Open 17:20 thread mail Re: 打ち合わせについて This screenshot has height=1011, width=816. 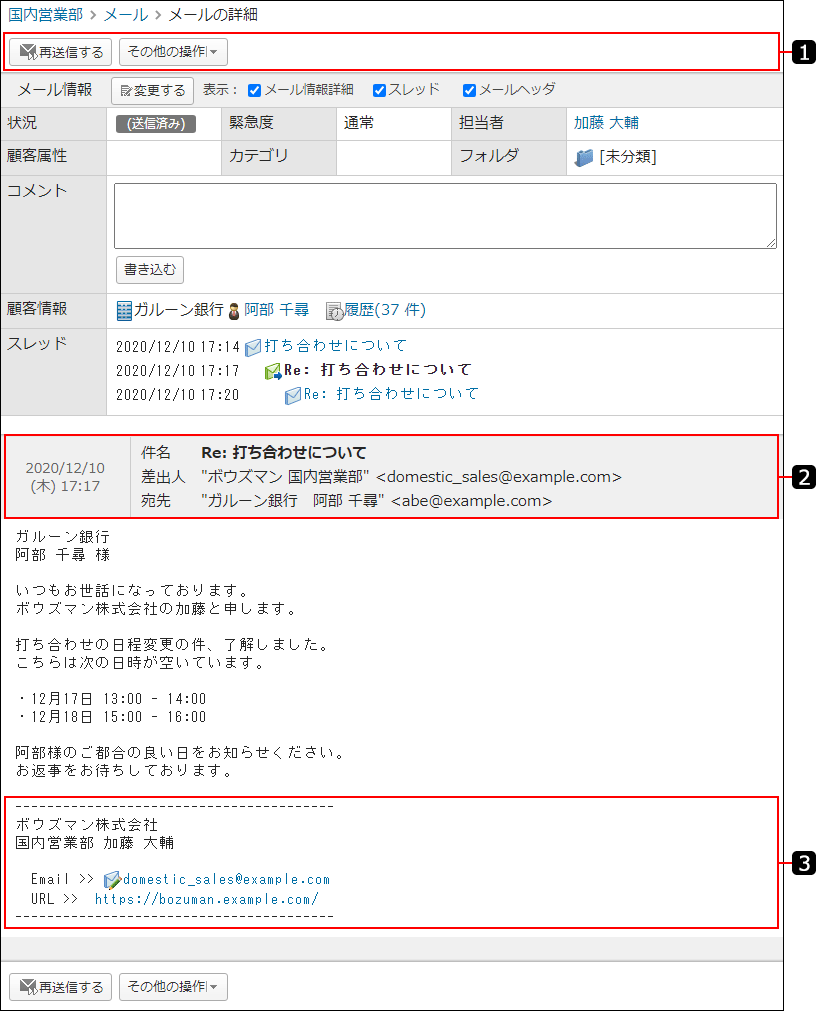[x=391, y=394]
